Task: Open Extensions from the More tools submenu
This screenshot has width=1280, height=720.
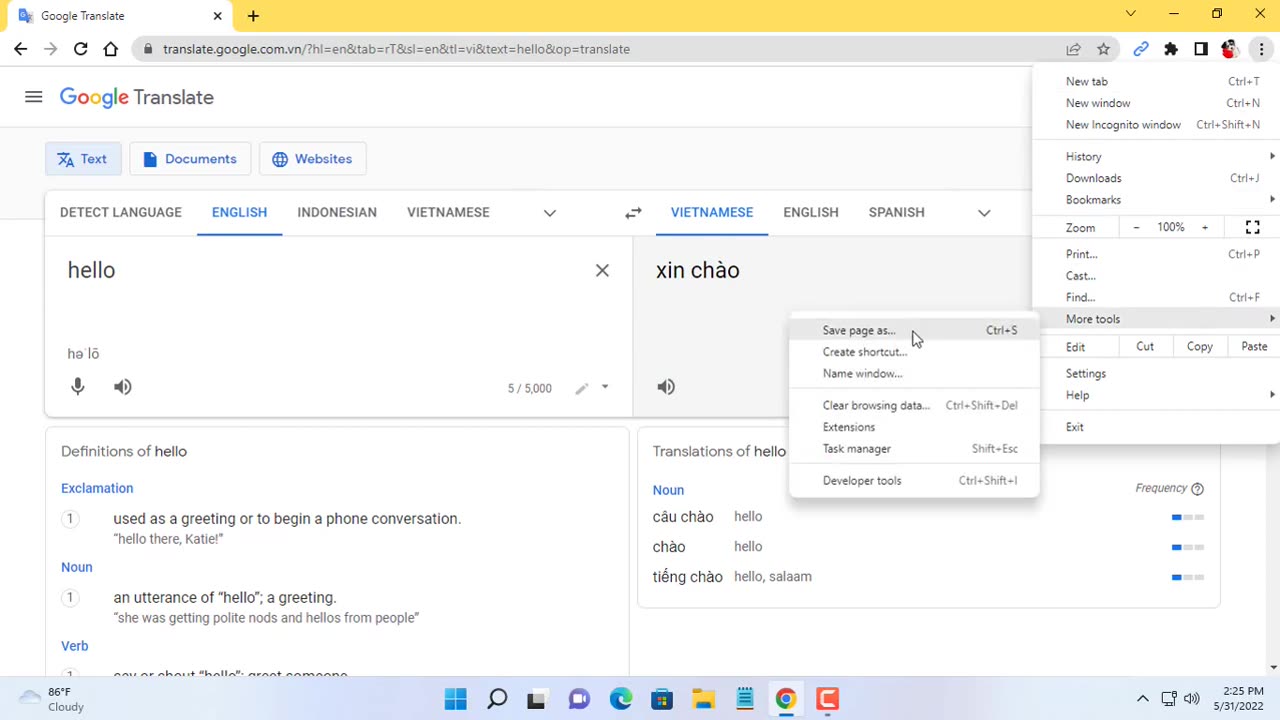Action: click(x=914, y=428)
